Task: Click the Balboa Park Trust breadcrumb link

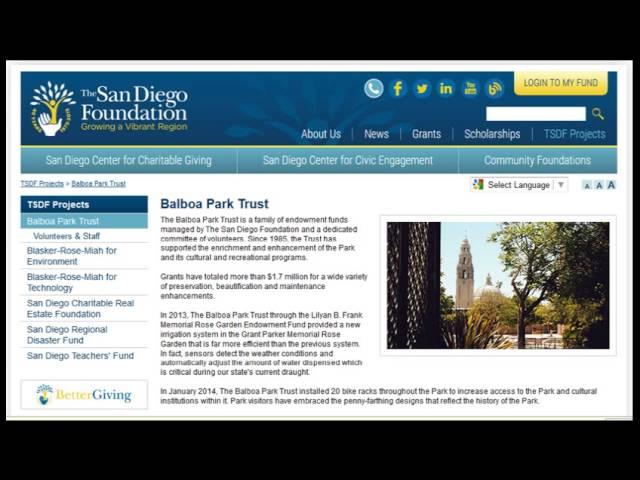Action: coord(98,184)
